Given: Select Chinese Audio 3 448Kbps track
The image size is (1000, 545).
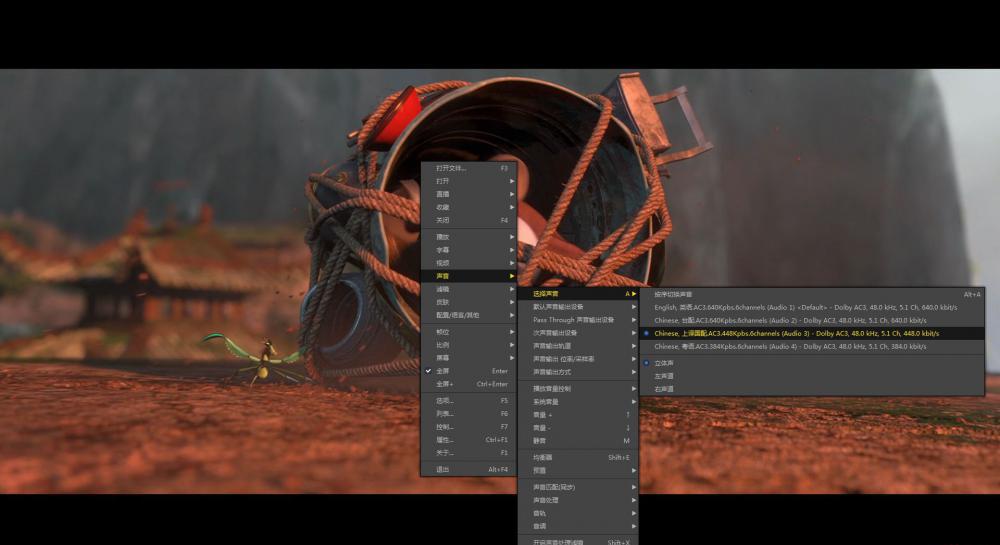Looking at the screenshot, I should [x=812, y=333].
